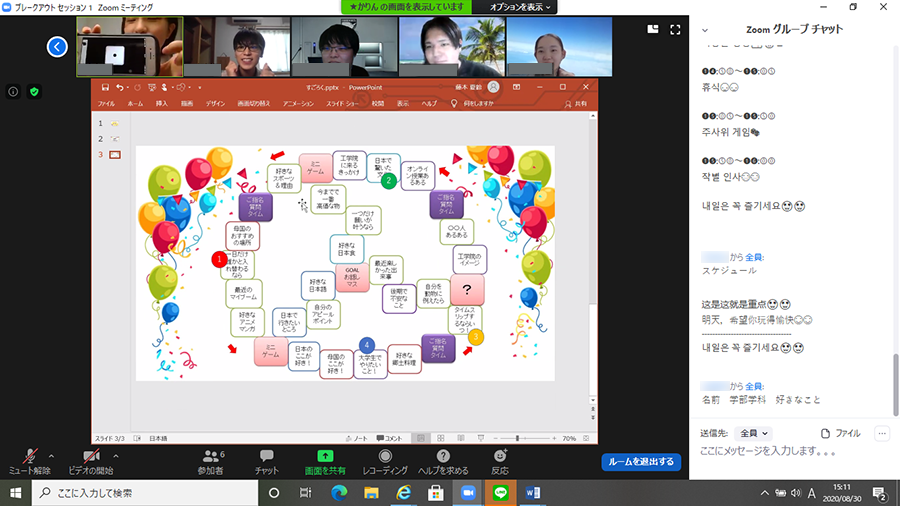Click the file (ファイル) attach icon in chat
Viewport: 900px width, 506px height.
tap(840, 433)
